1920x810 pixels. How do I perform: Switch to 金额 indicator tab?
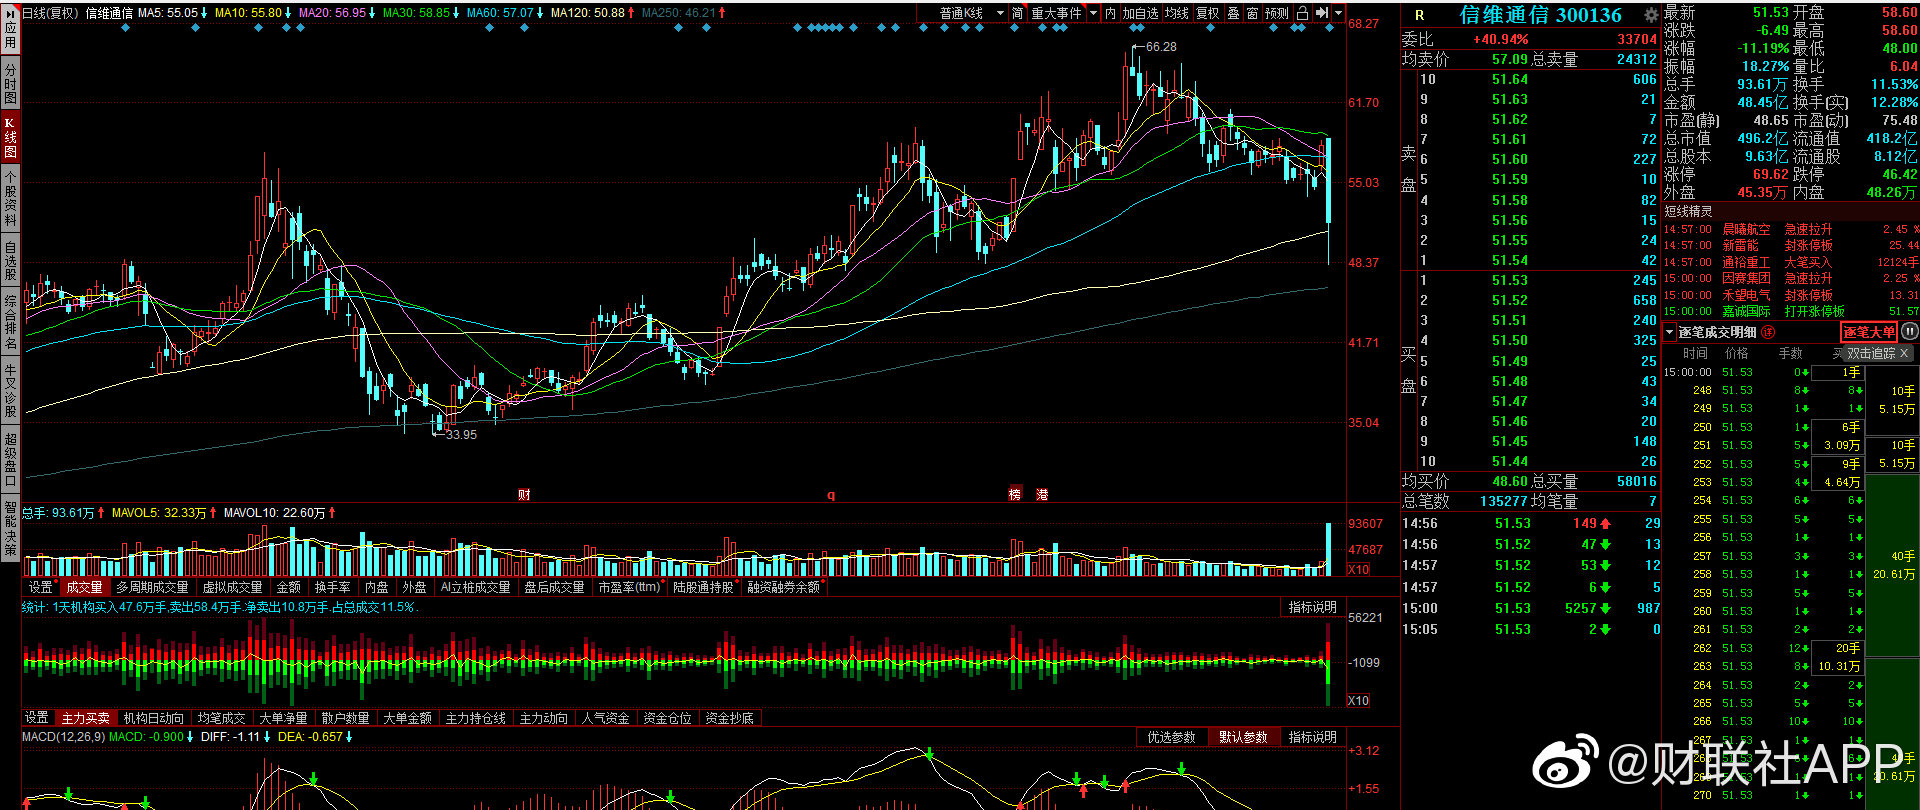[x=288, y=587]
